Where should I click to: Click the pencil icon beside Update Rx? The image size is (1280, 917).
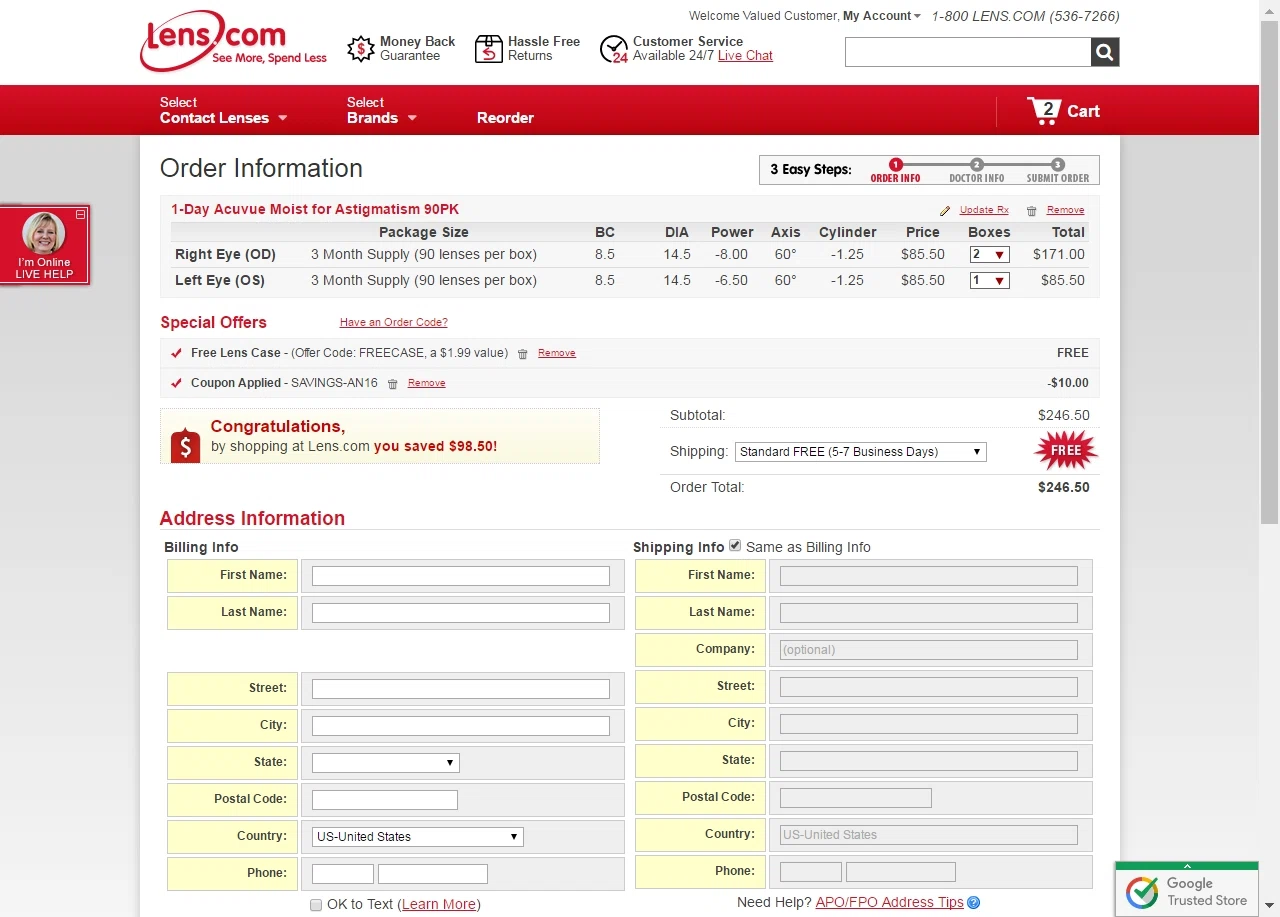[x=945, y=211]
